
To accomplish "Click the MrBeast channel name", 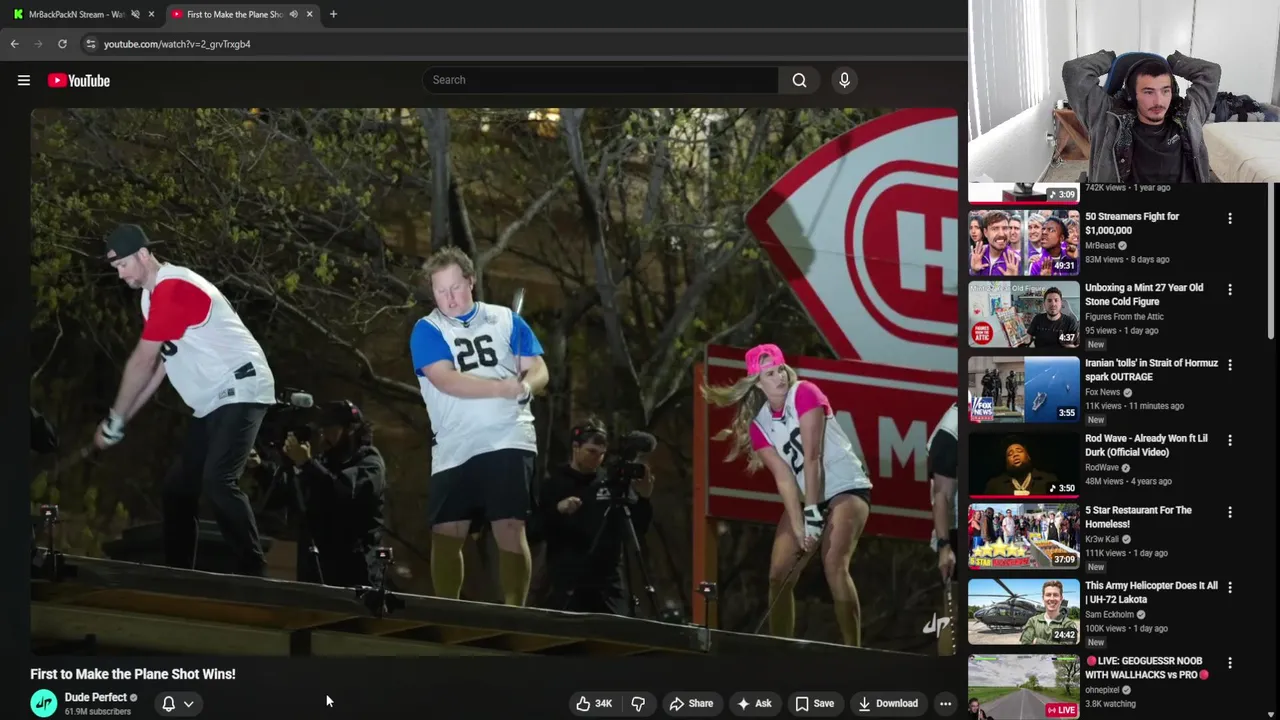I will point(1100,246).
